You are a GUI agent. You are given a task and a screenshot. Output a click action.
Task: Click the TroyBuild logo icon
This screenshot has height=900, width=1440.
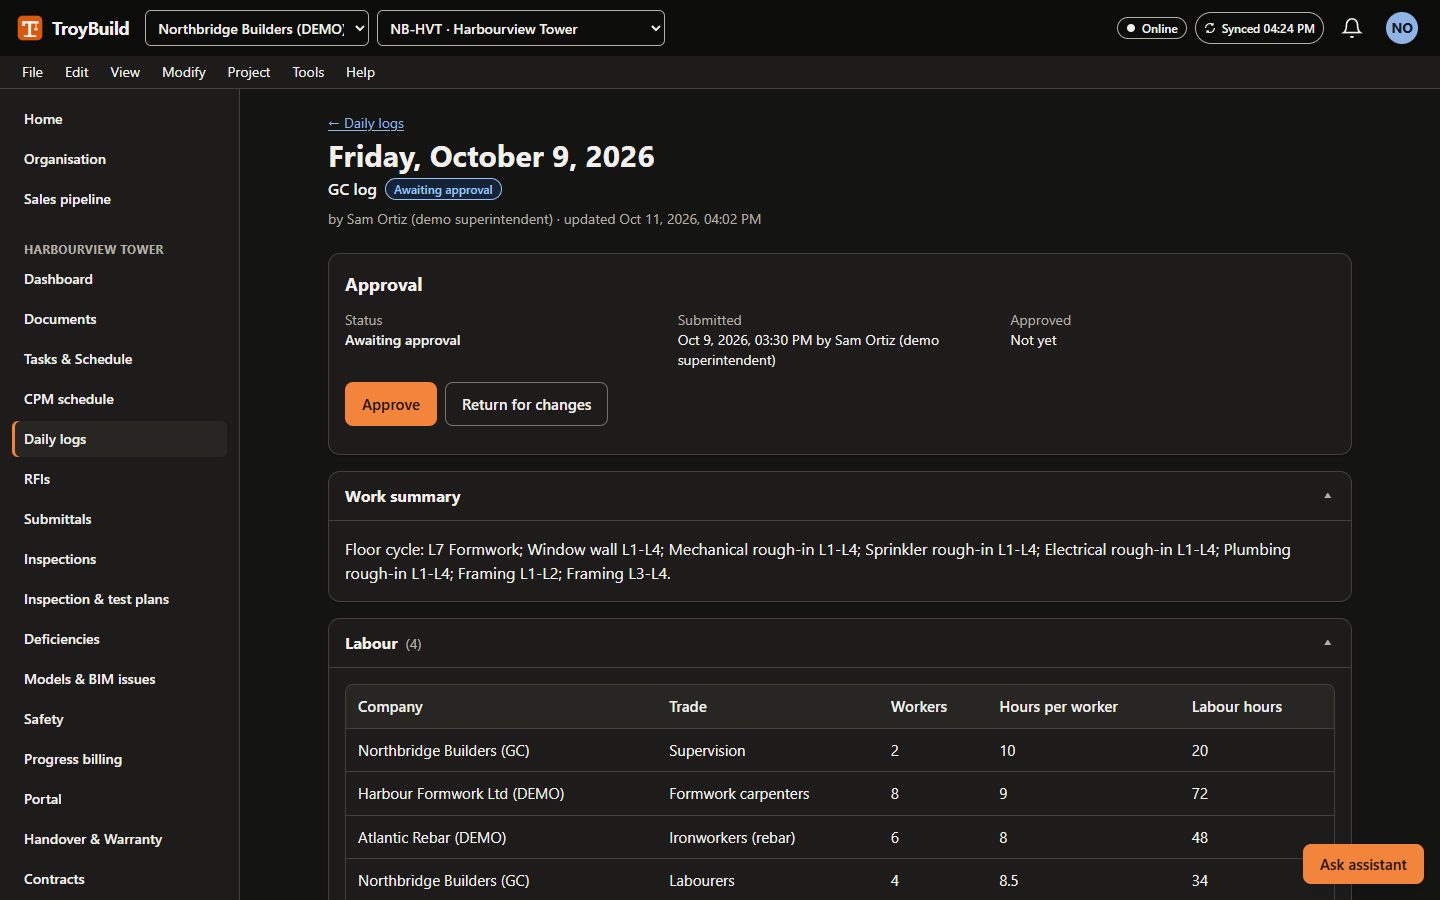30,28
